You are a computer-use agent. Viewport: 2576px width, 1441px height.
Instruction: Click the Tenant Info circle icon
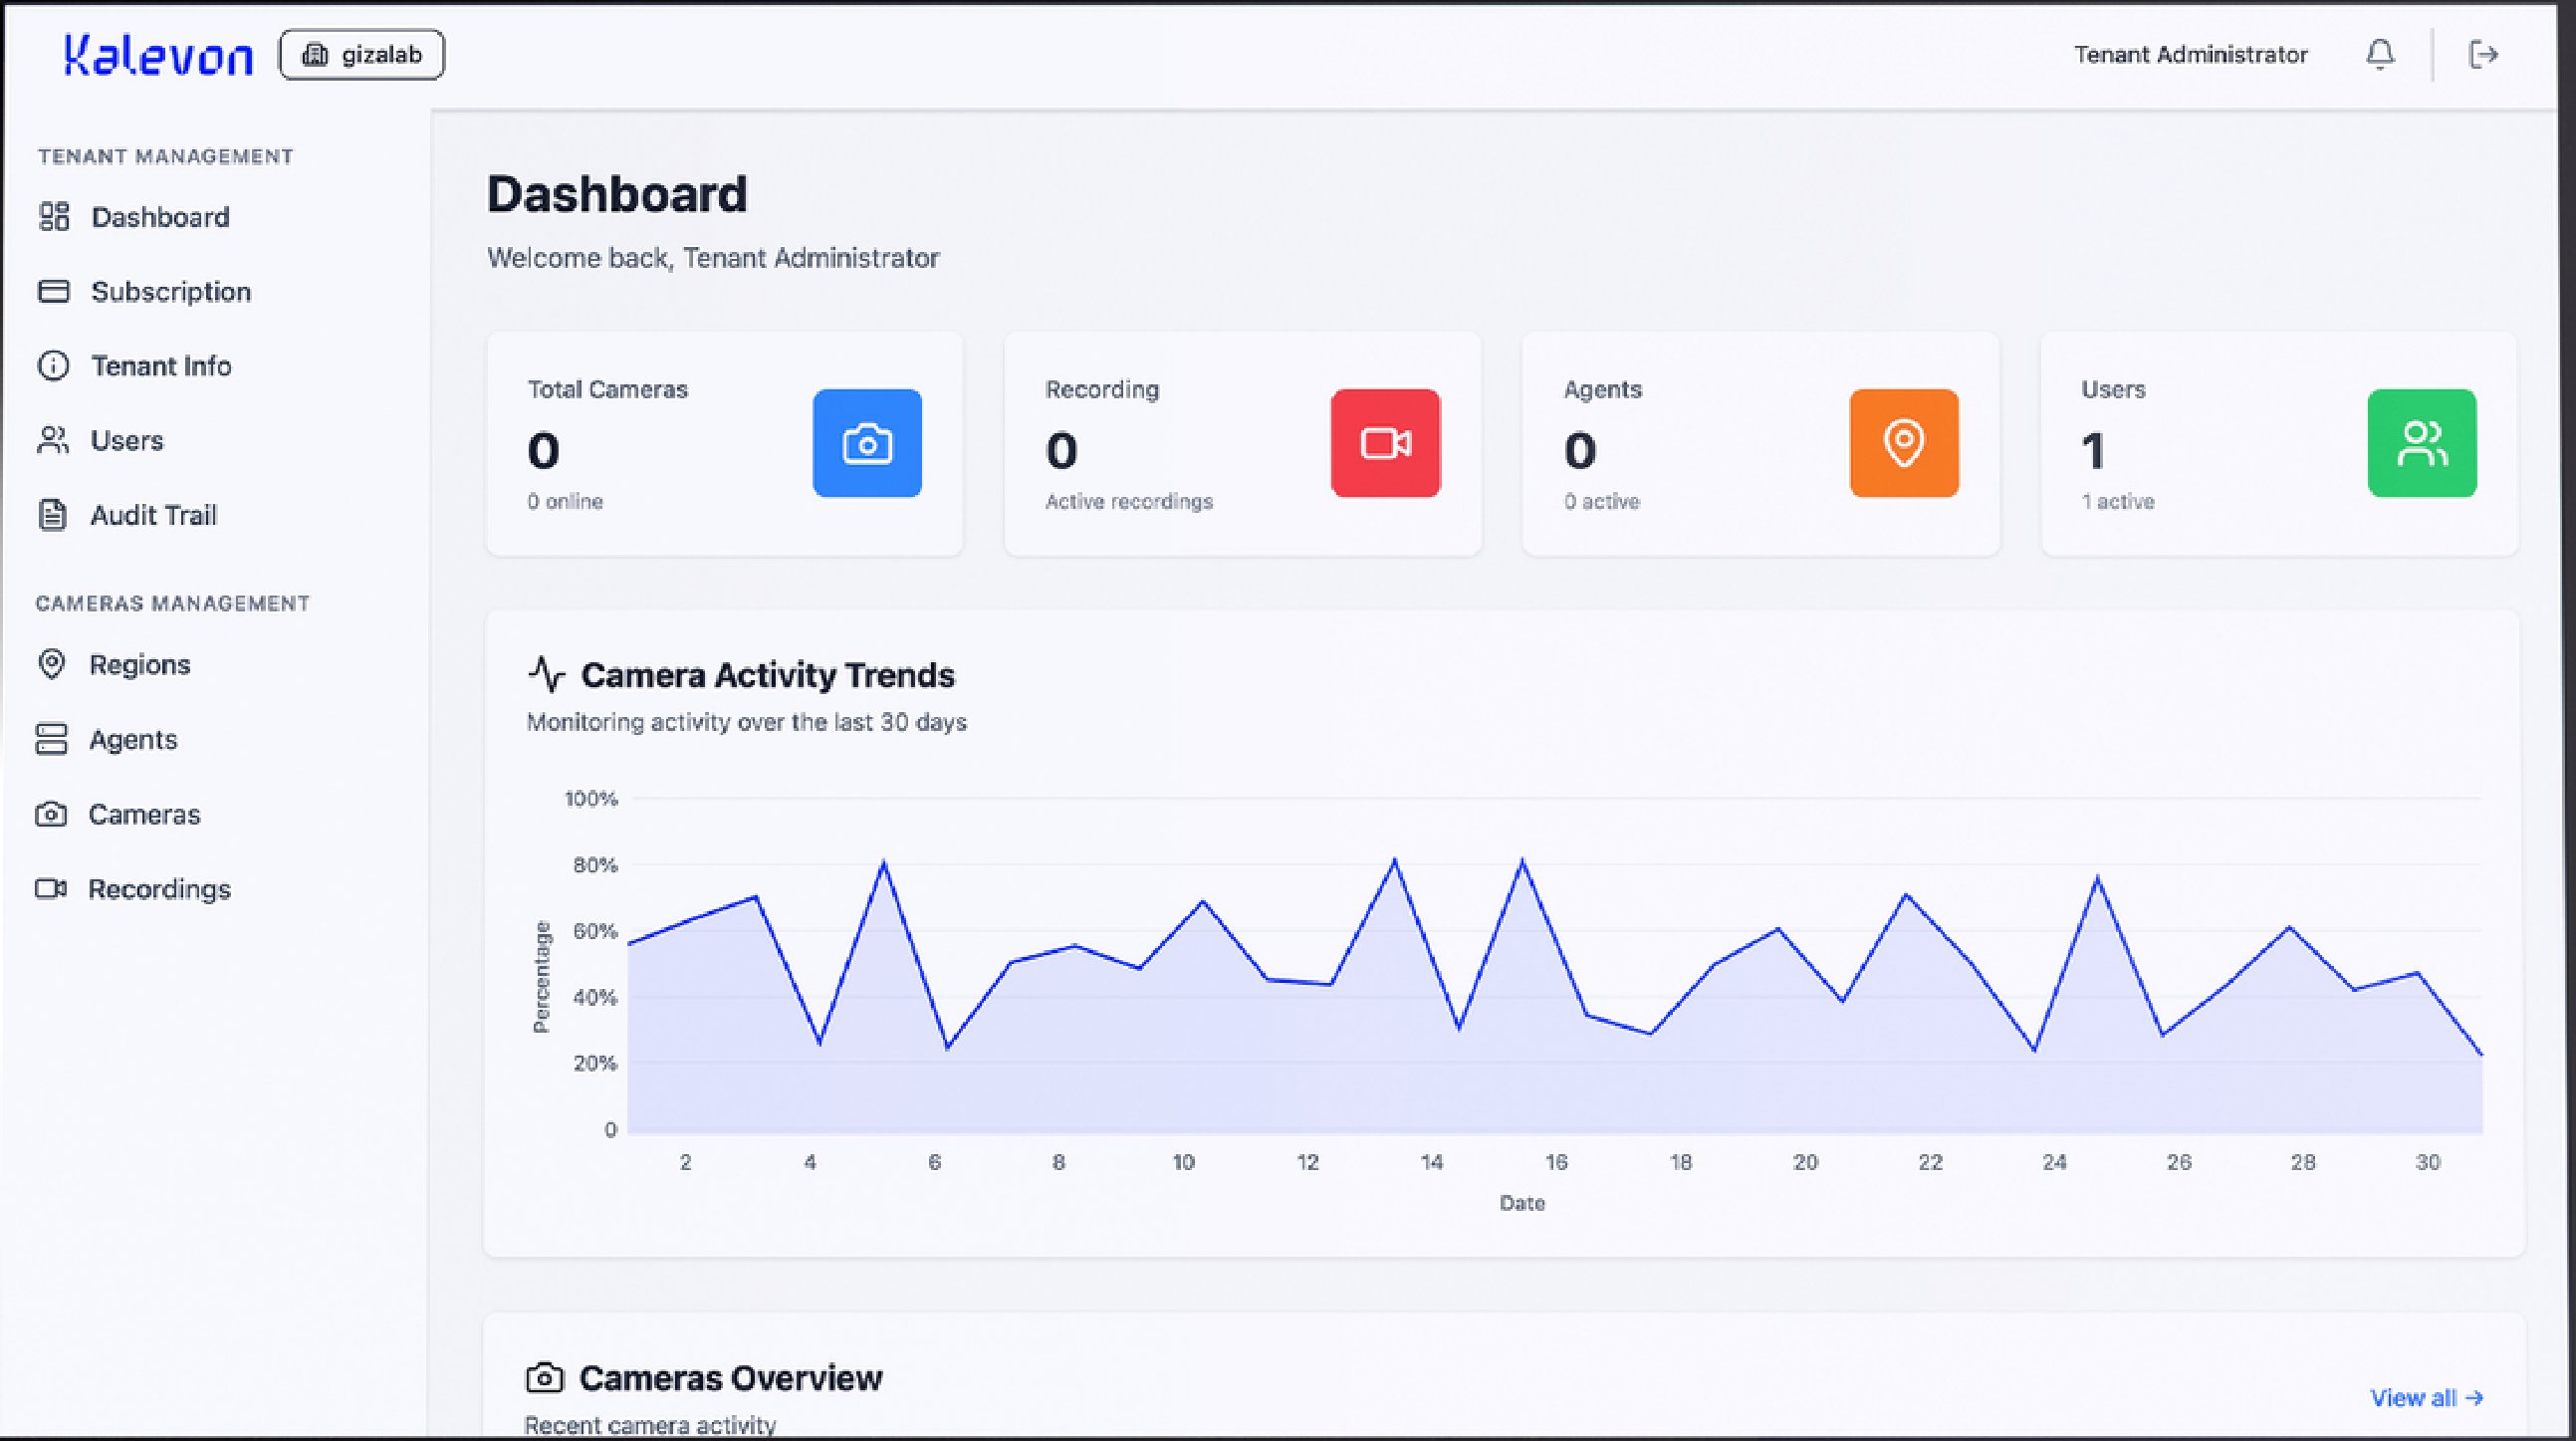coord(53,366)
